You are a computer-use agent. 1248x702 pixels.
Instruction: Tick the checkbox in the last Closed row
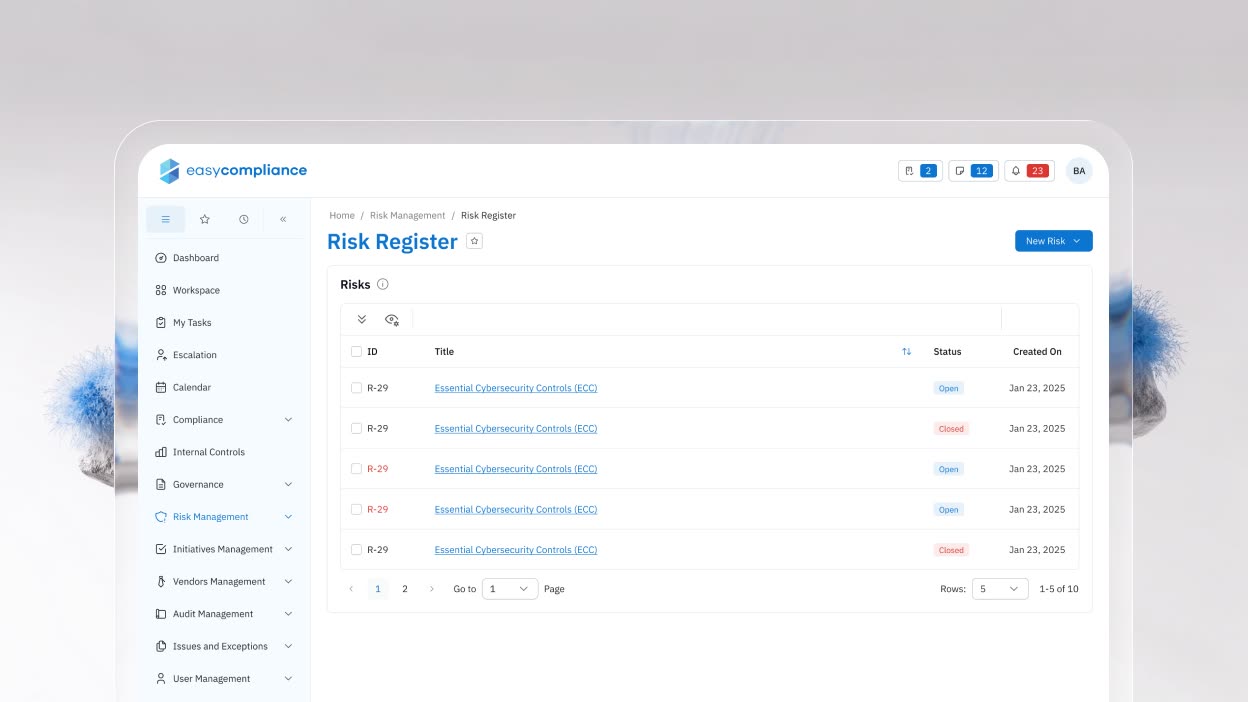click(357, 550)
